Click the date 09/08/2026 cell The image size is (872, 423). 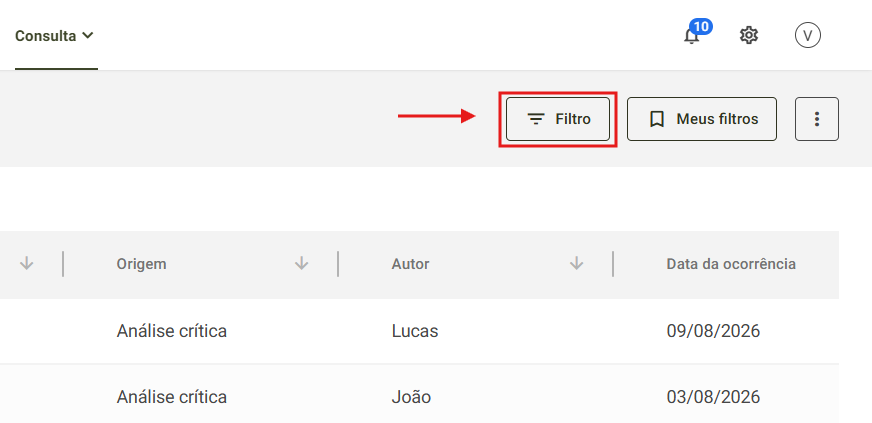pyautogui.click(x=713, y=331)
